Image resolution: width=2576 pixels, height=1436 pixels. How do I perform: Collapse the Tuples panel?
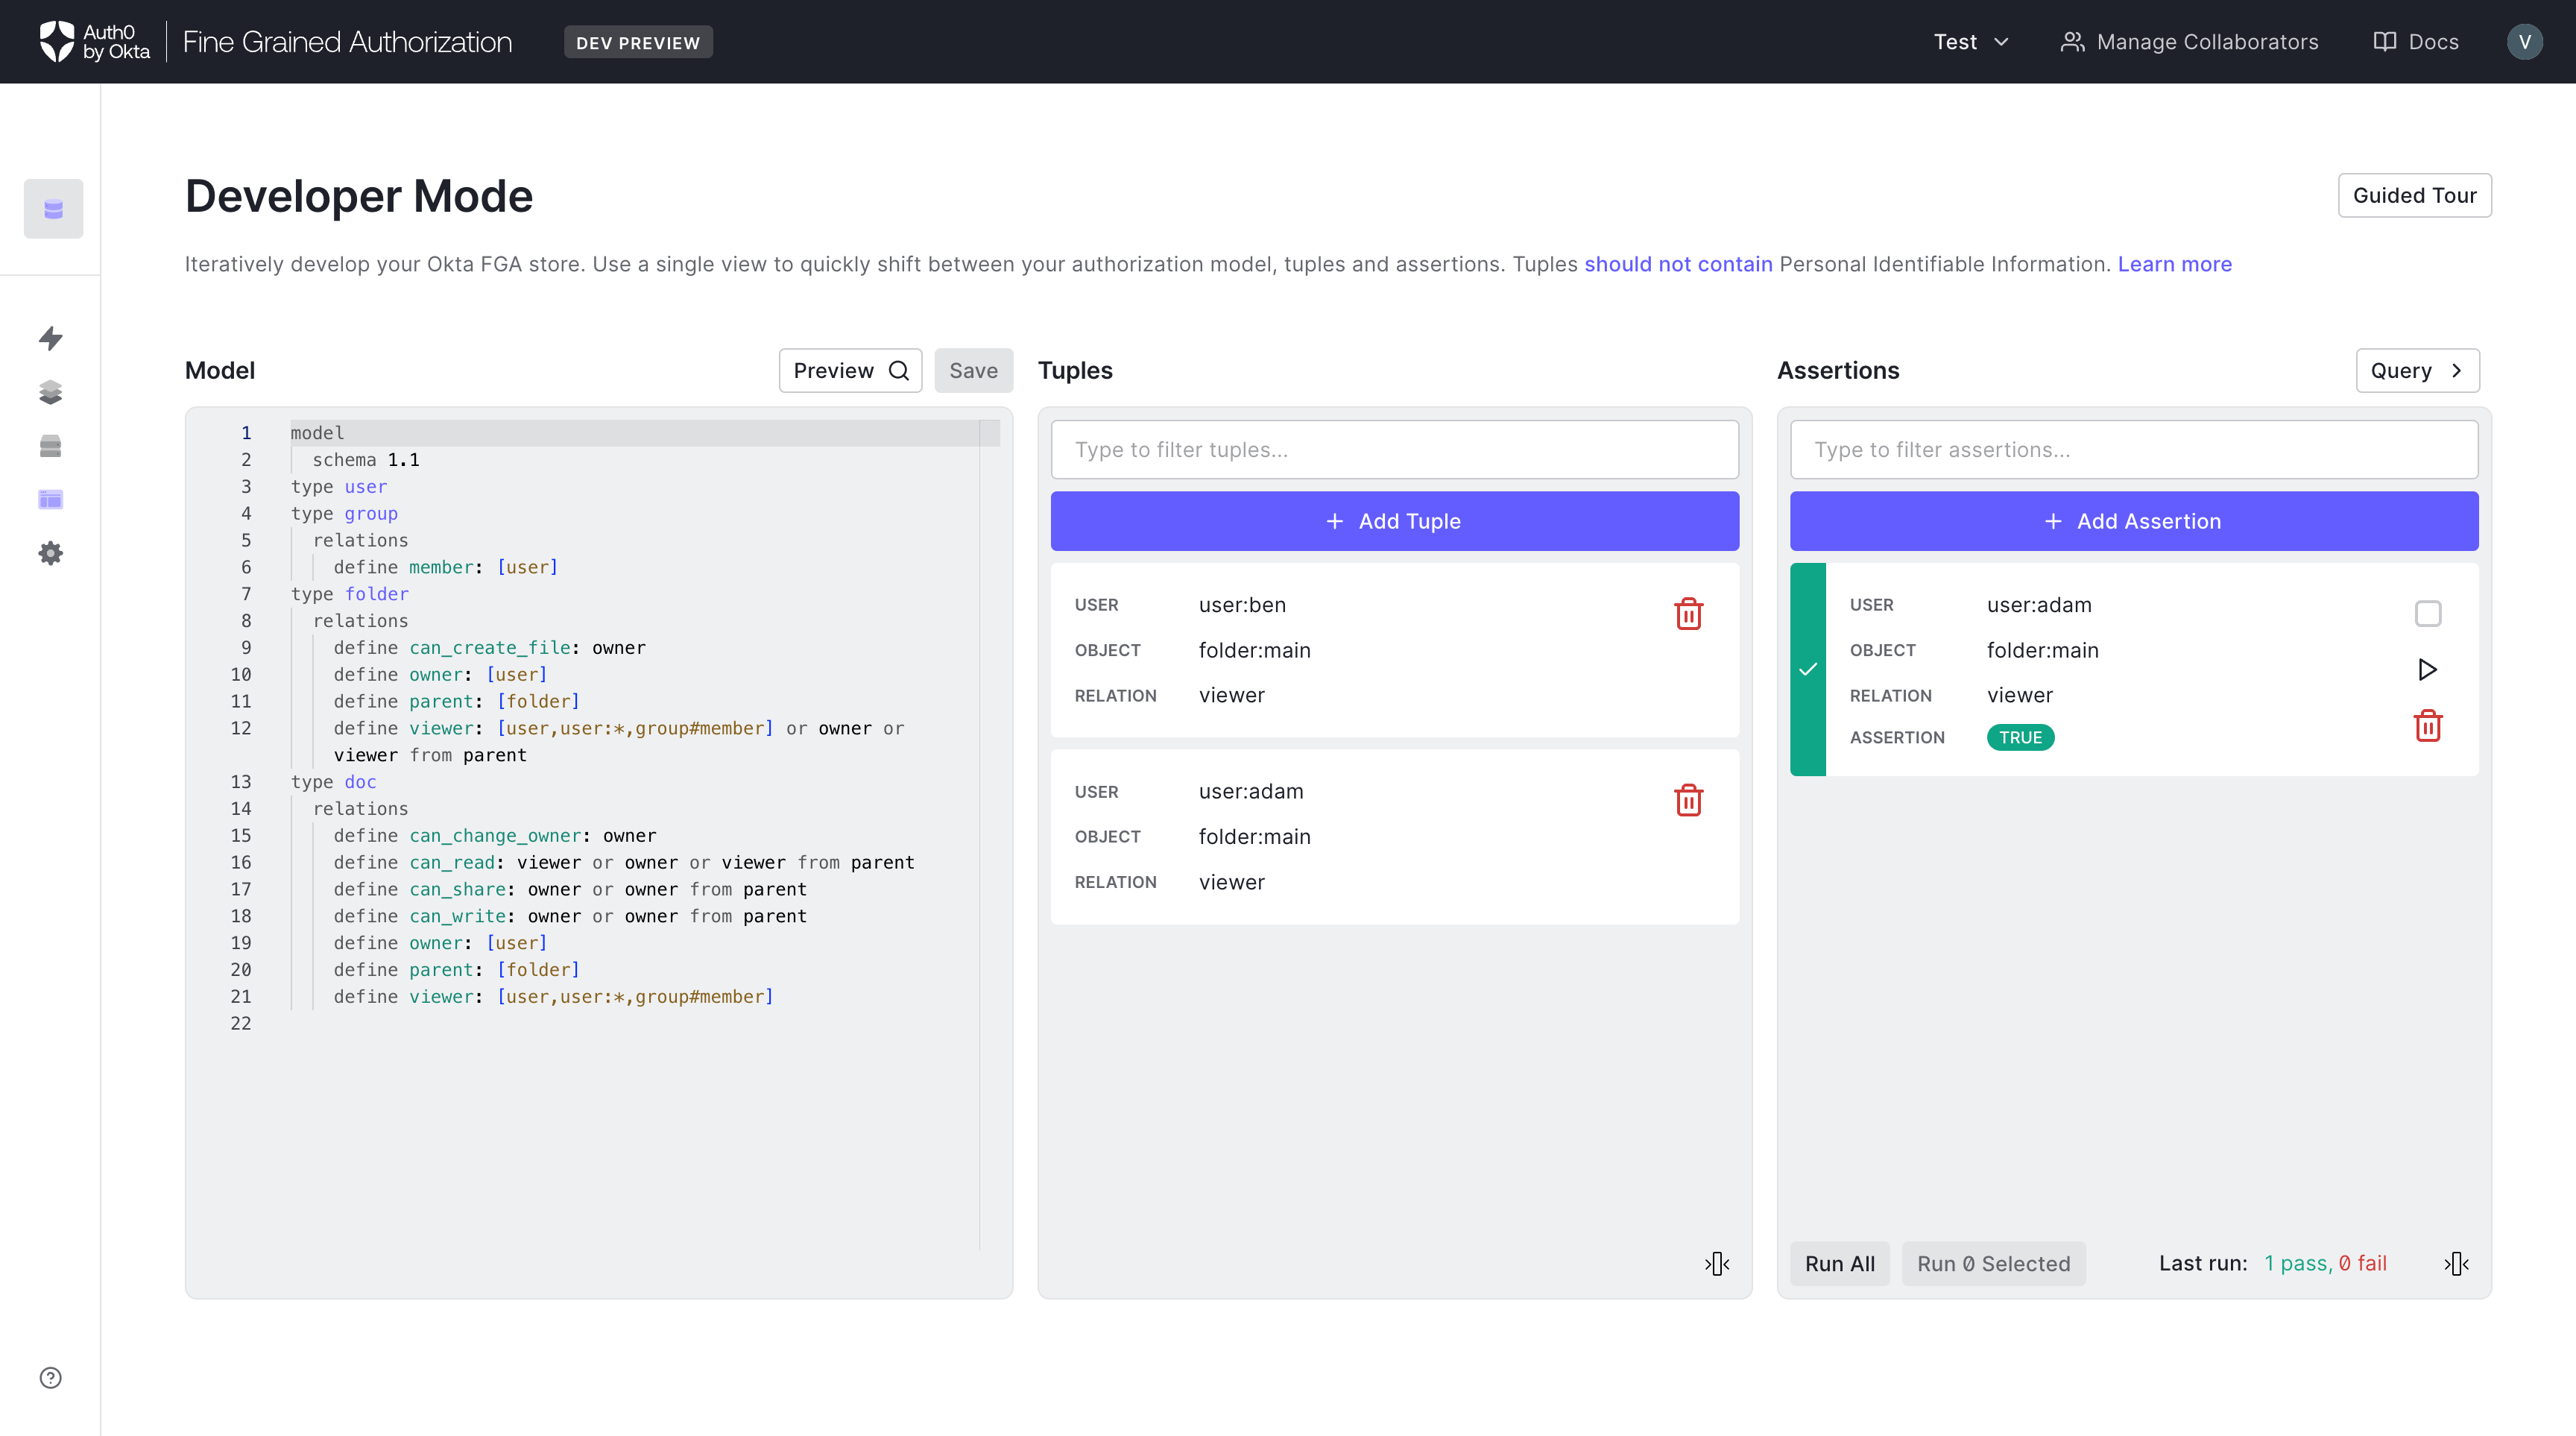tap(1717, 1263)
